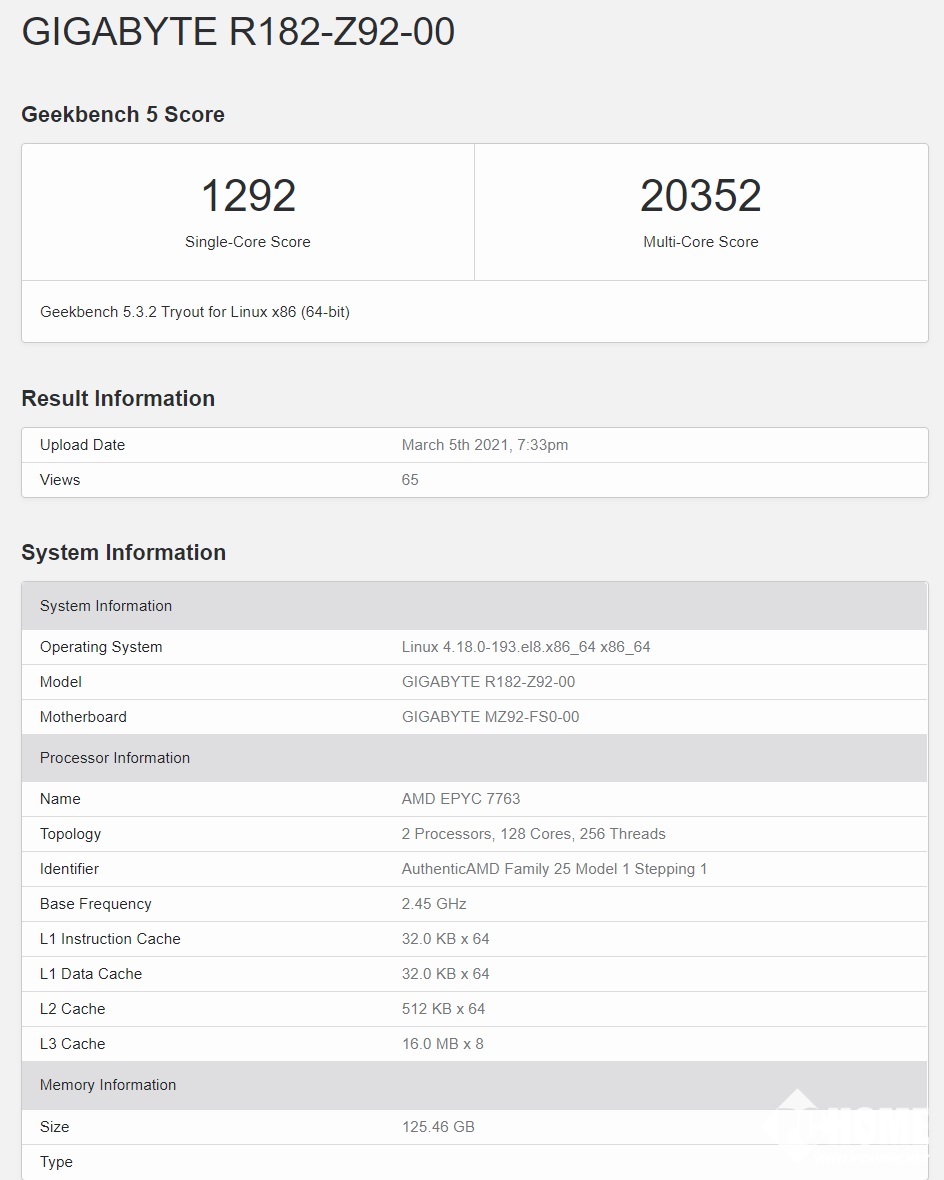Click the Result Information heading

[x=118, y=399]
